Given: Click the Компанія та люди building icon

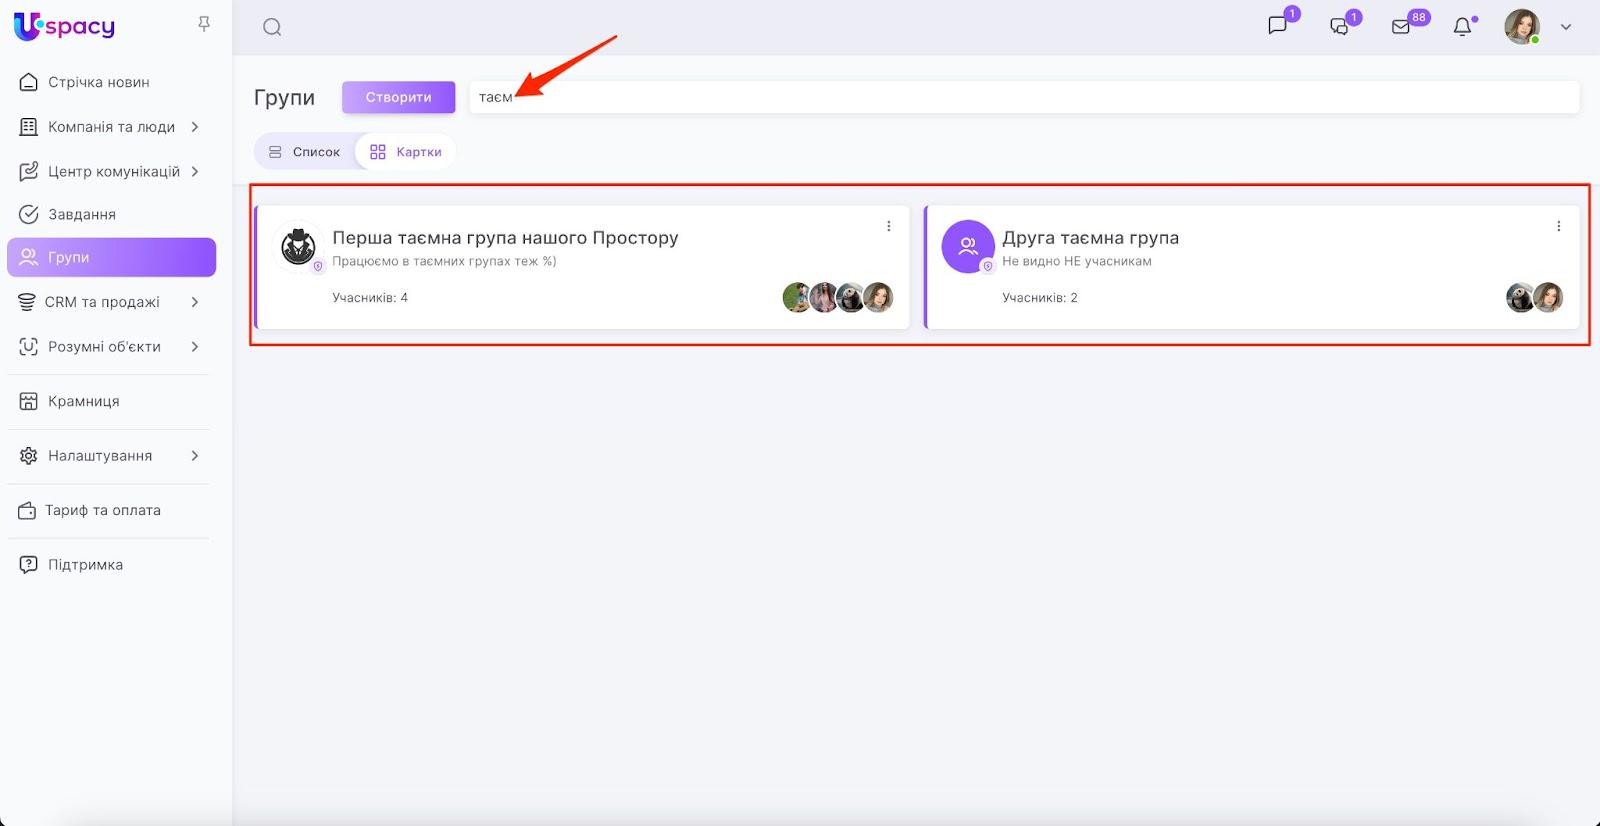Looking at the screenshot, I should tap(29, 127).
